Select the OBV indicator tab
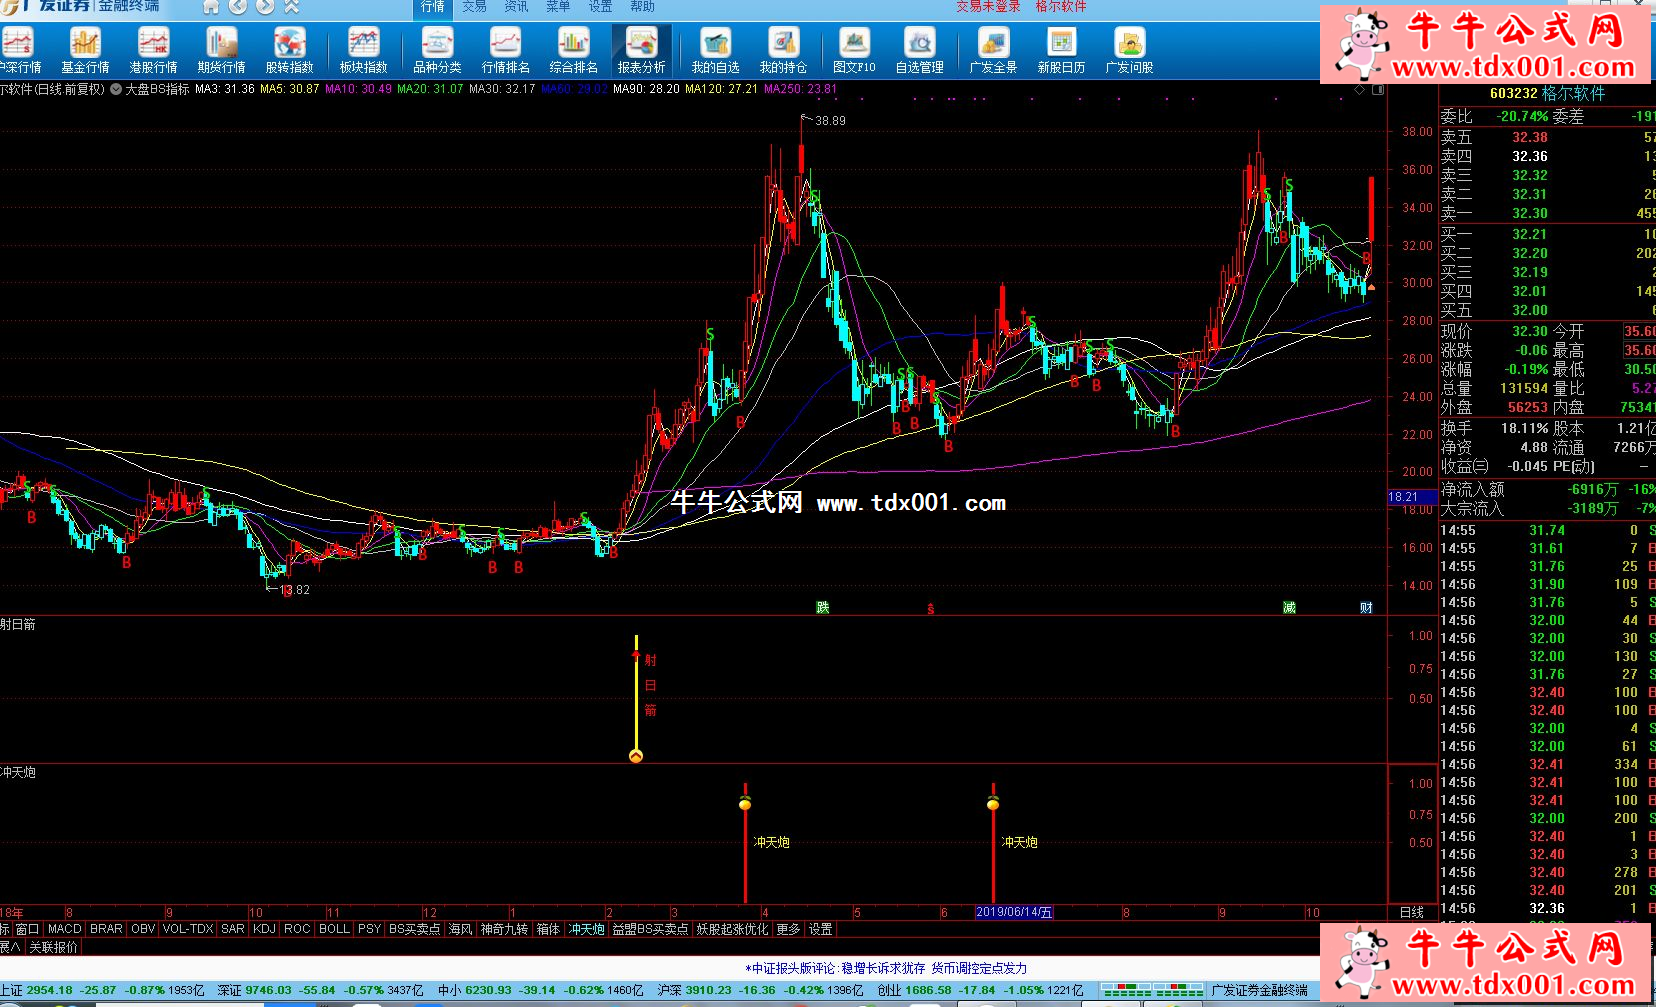 coord(143,929)
